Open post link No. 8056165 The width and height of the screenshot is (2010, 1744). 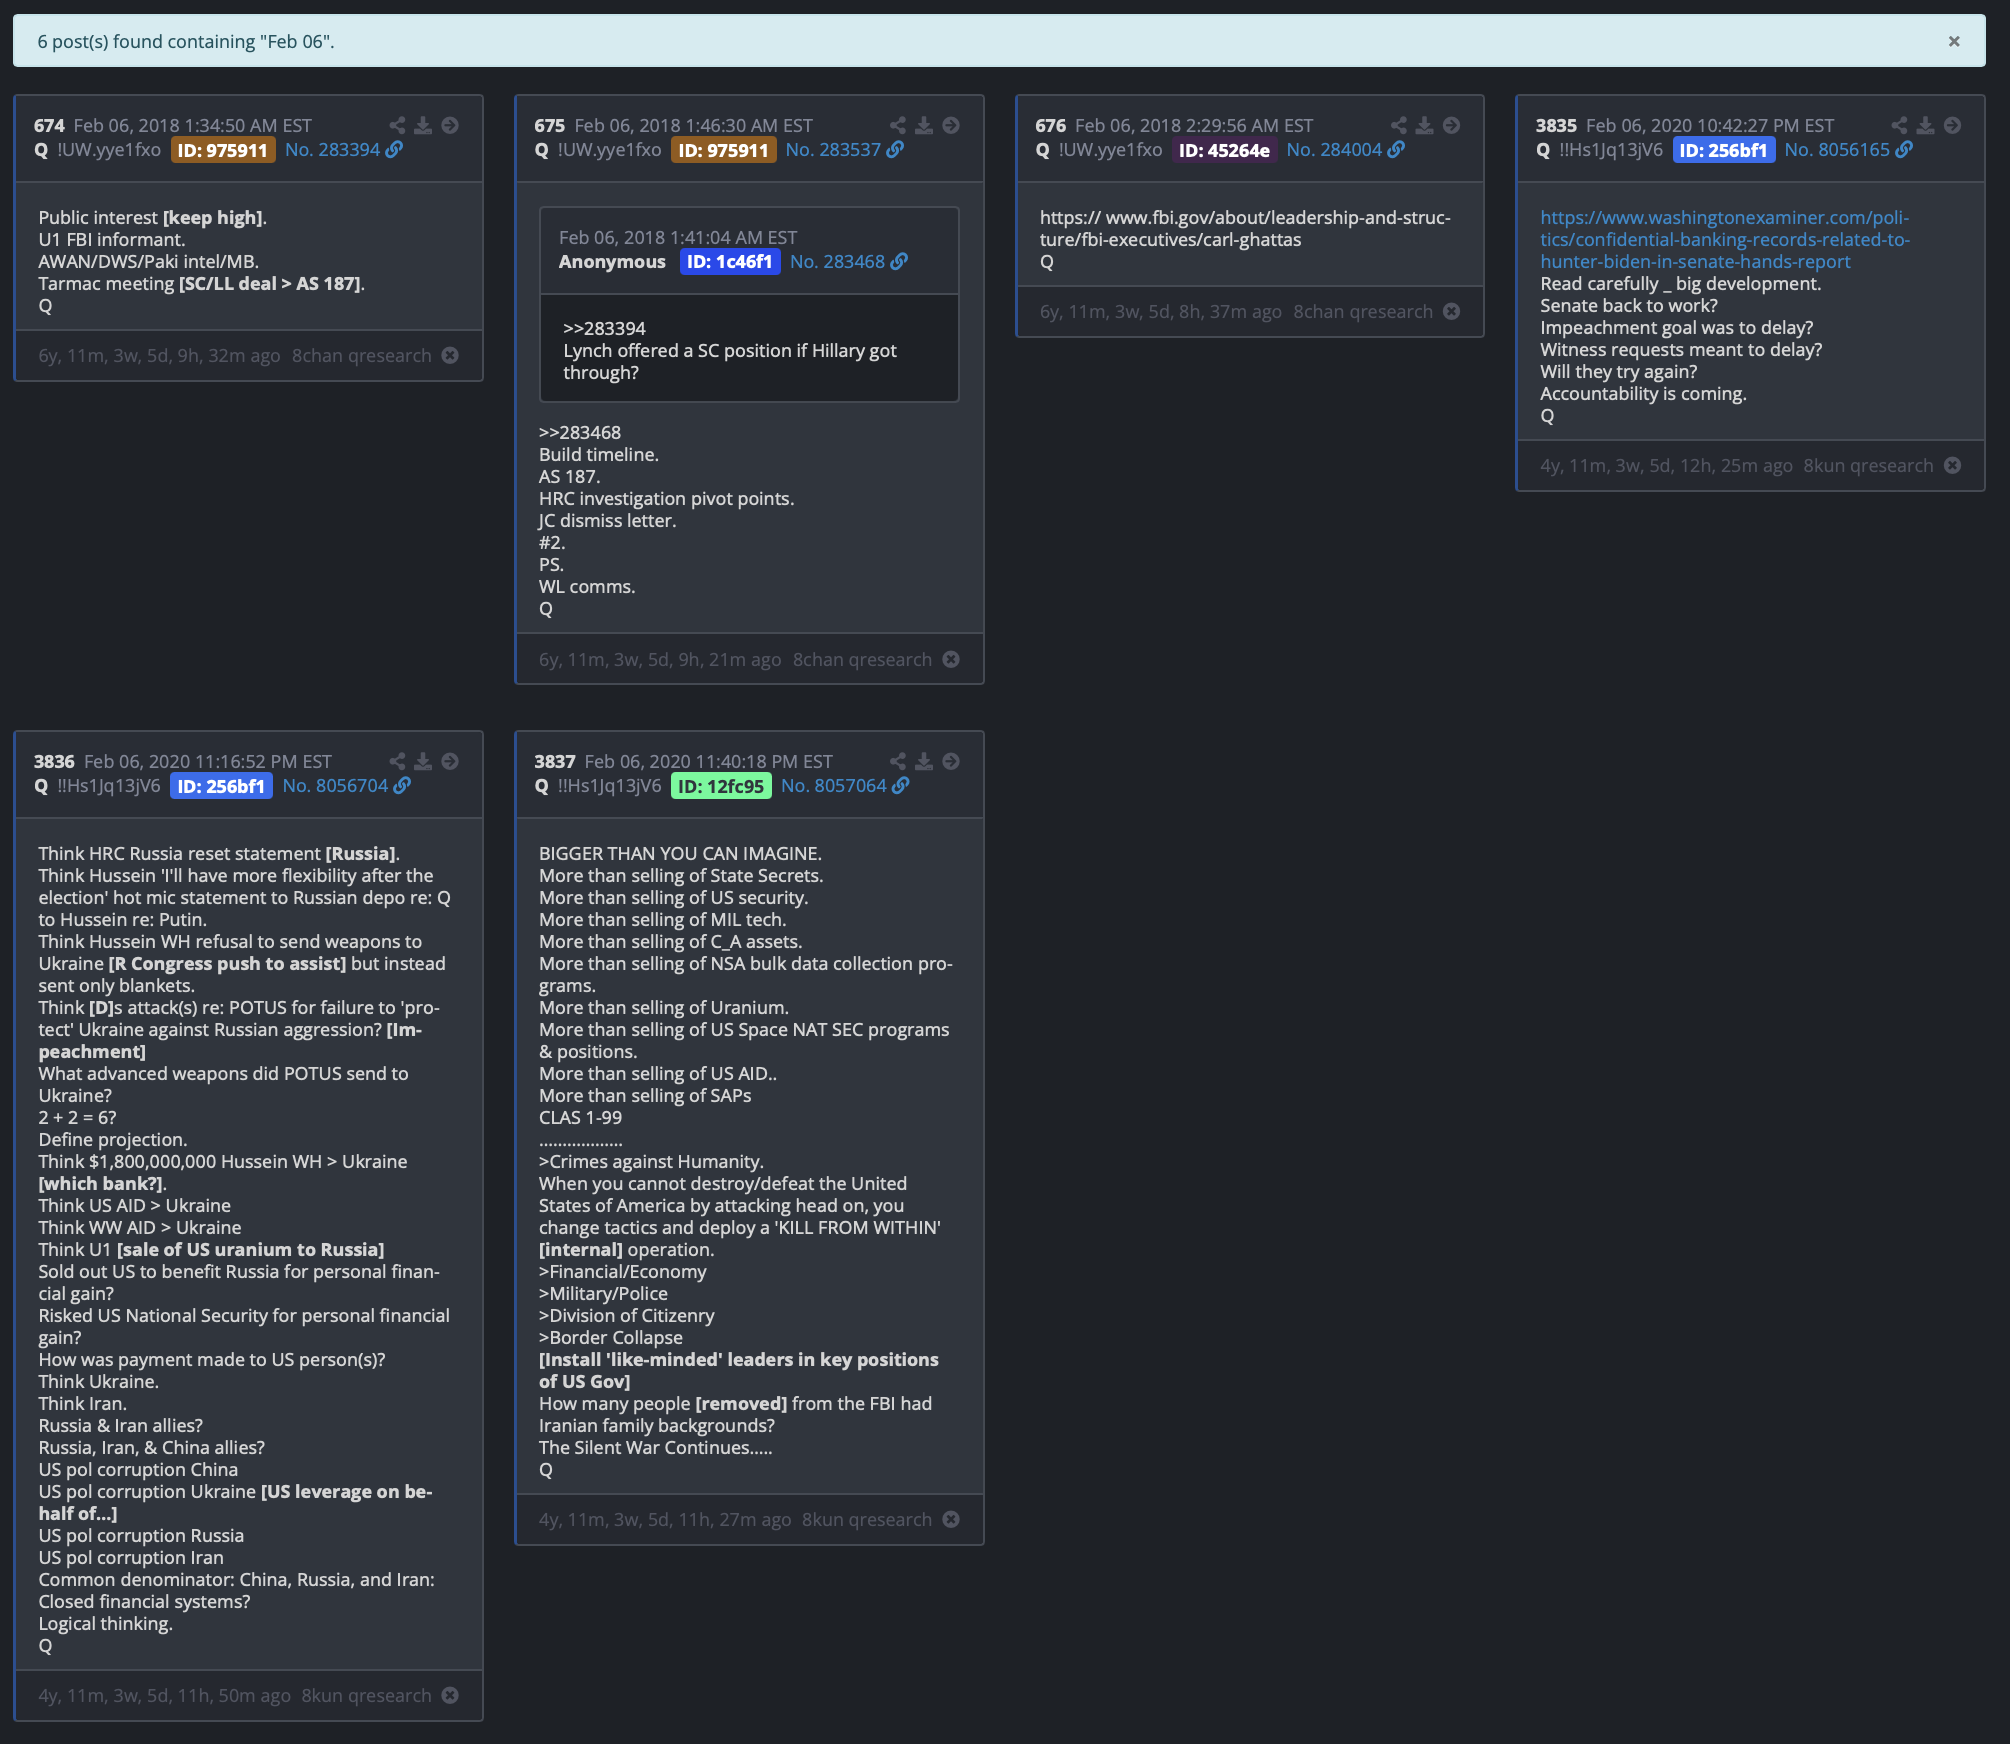[1837, 149]
